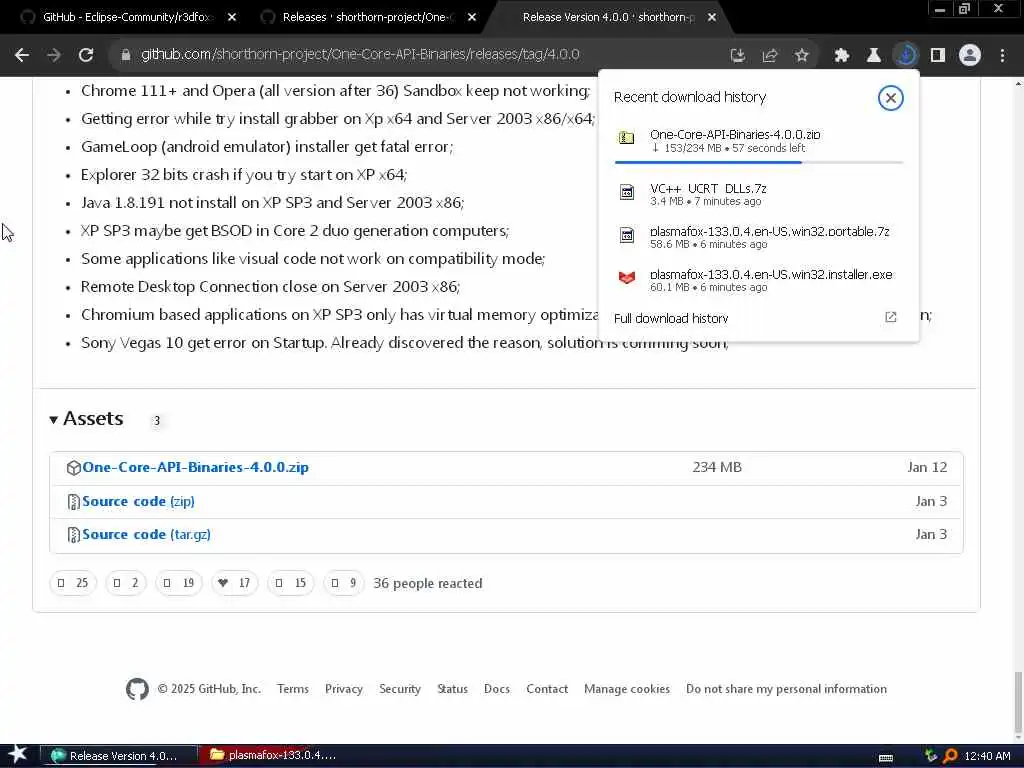Open the Security footer link
This screenshot has width=1024, height=768.
pyautogui.click(x=400, y=689)
